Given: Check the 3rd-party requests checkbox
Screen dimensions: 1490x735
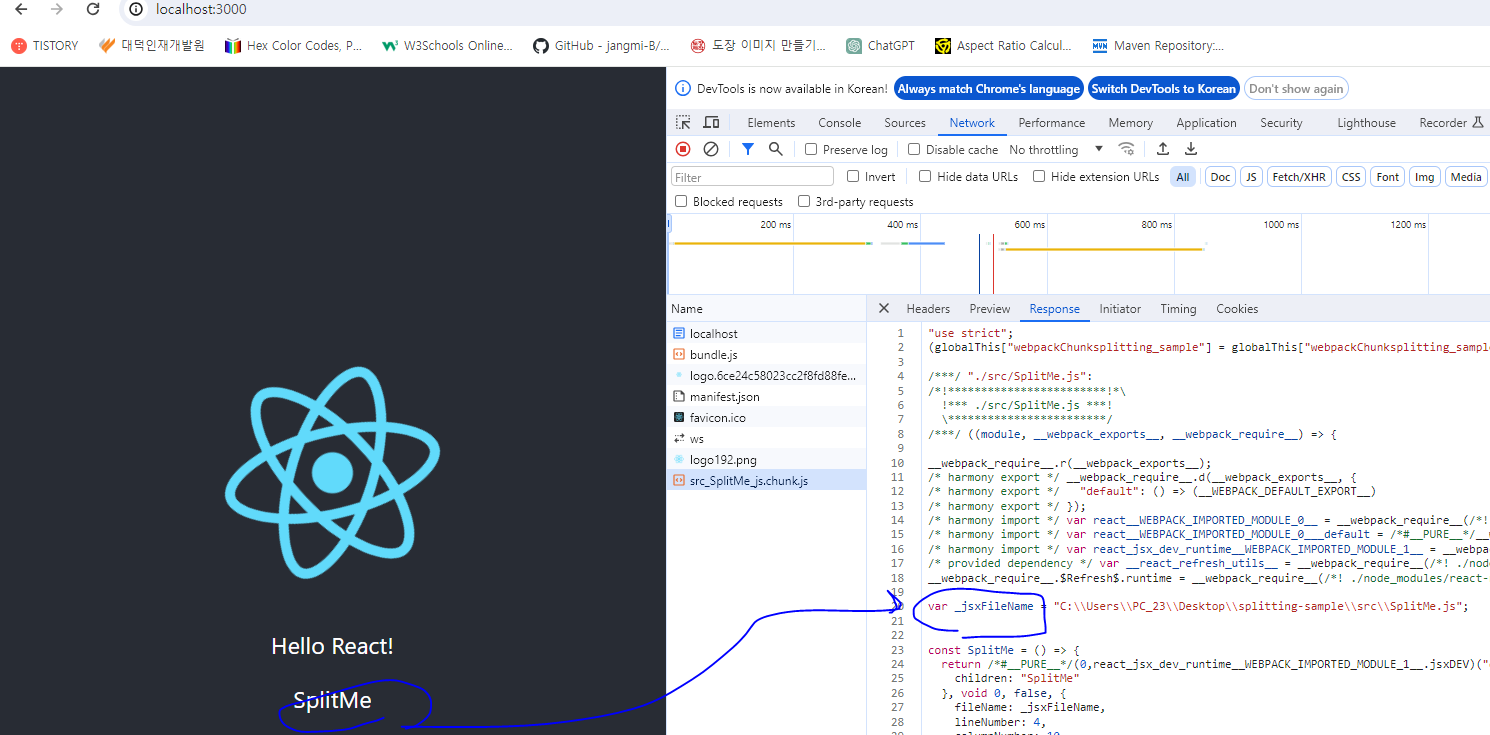Looking at the screenshot, I should tap(804, 201).
